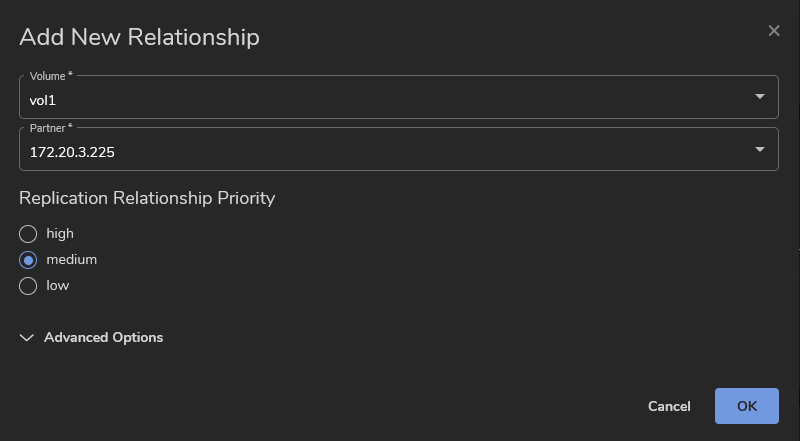800x441 pixels.
Task: Click the "Partner *" field label
Action: point(51,128)
